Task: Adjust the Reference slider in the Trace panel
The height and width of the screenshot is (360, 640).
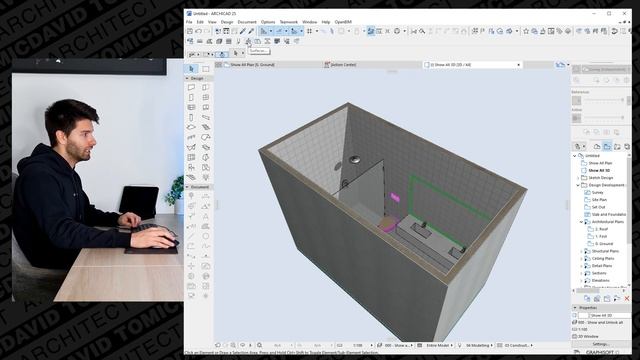Action: [604, 100]
